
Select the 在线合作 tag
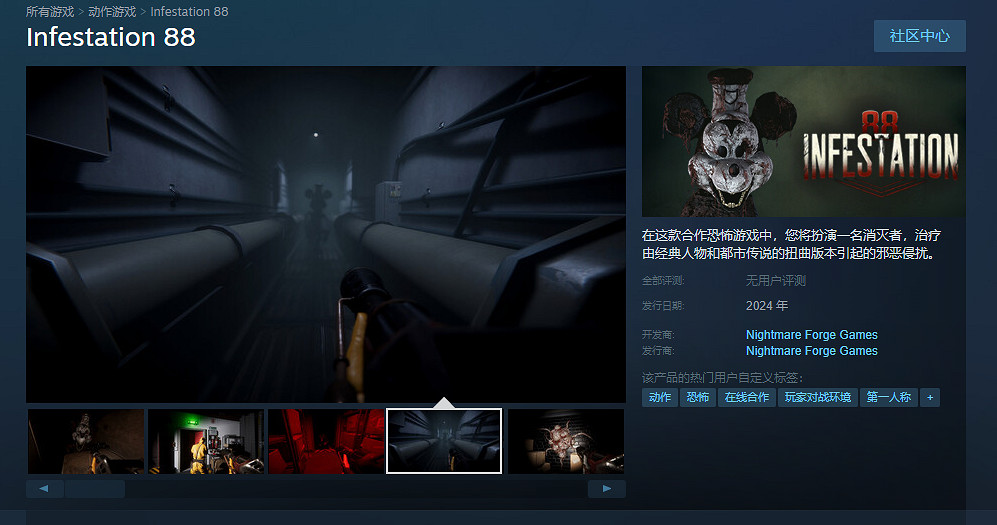click(x=747, y=397)
